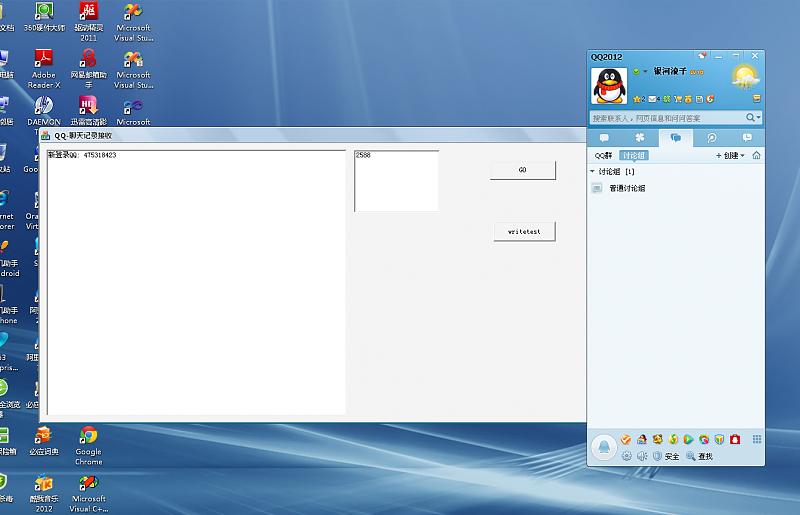The width and height of the screenshot is (800, 515).
Task: Click the green online status icon
Action: tap(636, 71)
